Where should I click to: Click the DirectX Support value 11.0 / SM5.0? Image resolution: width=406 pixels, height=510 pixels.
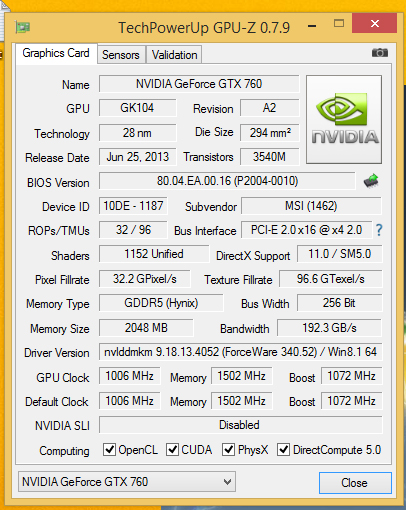(x=339, y=254)
